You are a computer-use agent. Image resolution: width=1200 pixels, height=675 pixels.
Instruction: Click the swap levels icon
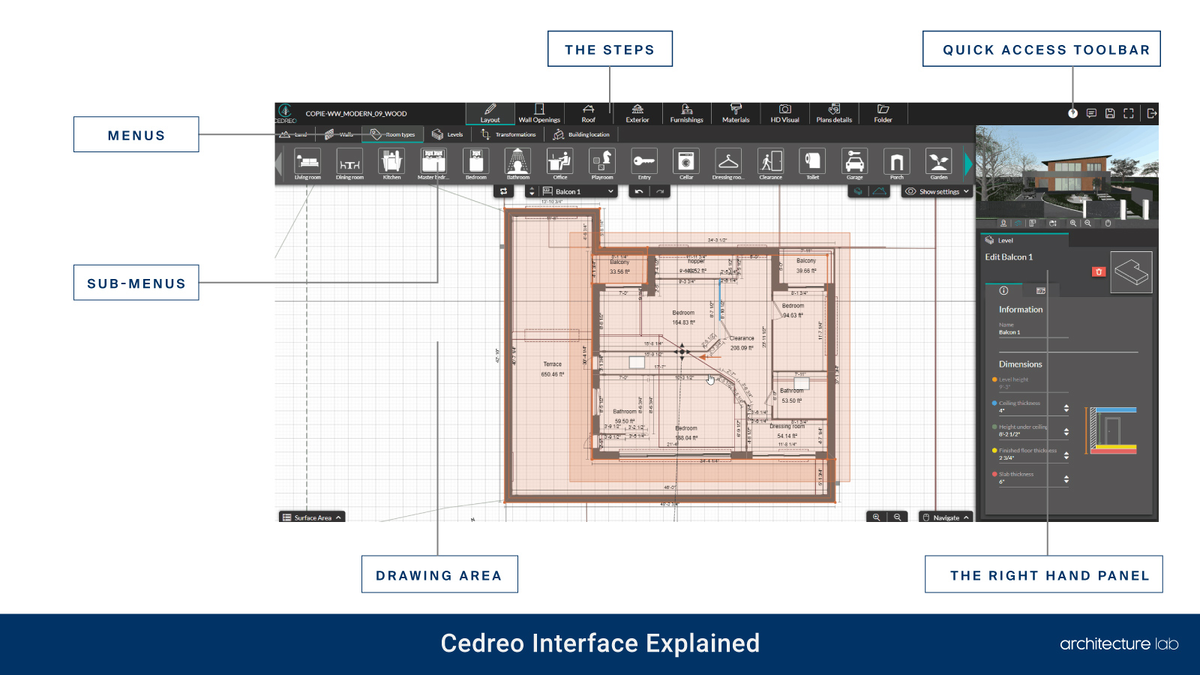point(505,190)
